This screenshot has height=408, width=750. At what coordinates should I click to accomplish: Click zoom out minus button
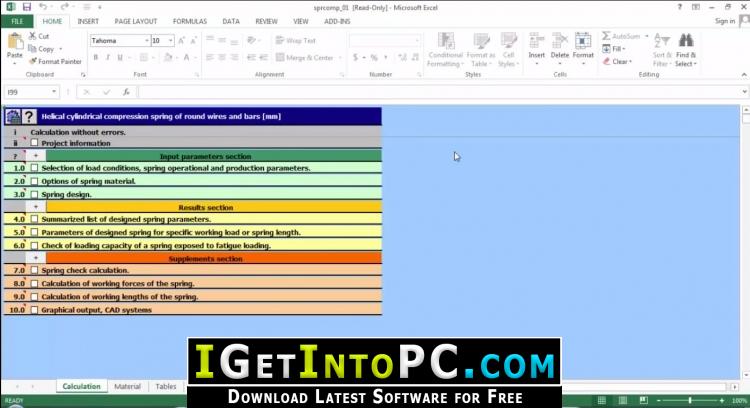tap(659, 400)
